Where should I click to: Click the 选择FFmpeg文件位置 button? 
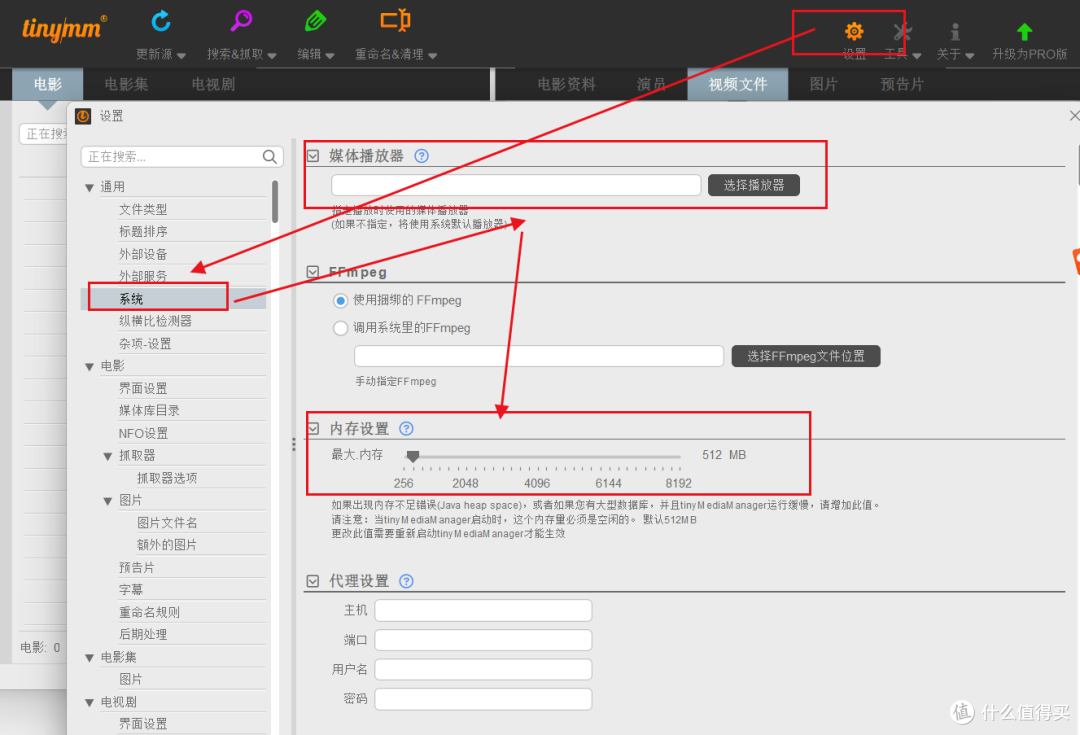coord(805,356)
